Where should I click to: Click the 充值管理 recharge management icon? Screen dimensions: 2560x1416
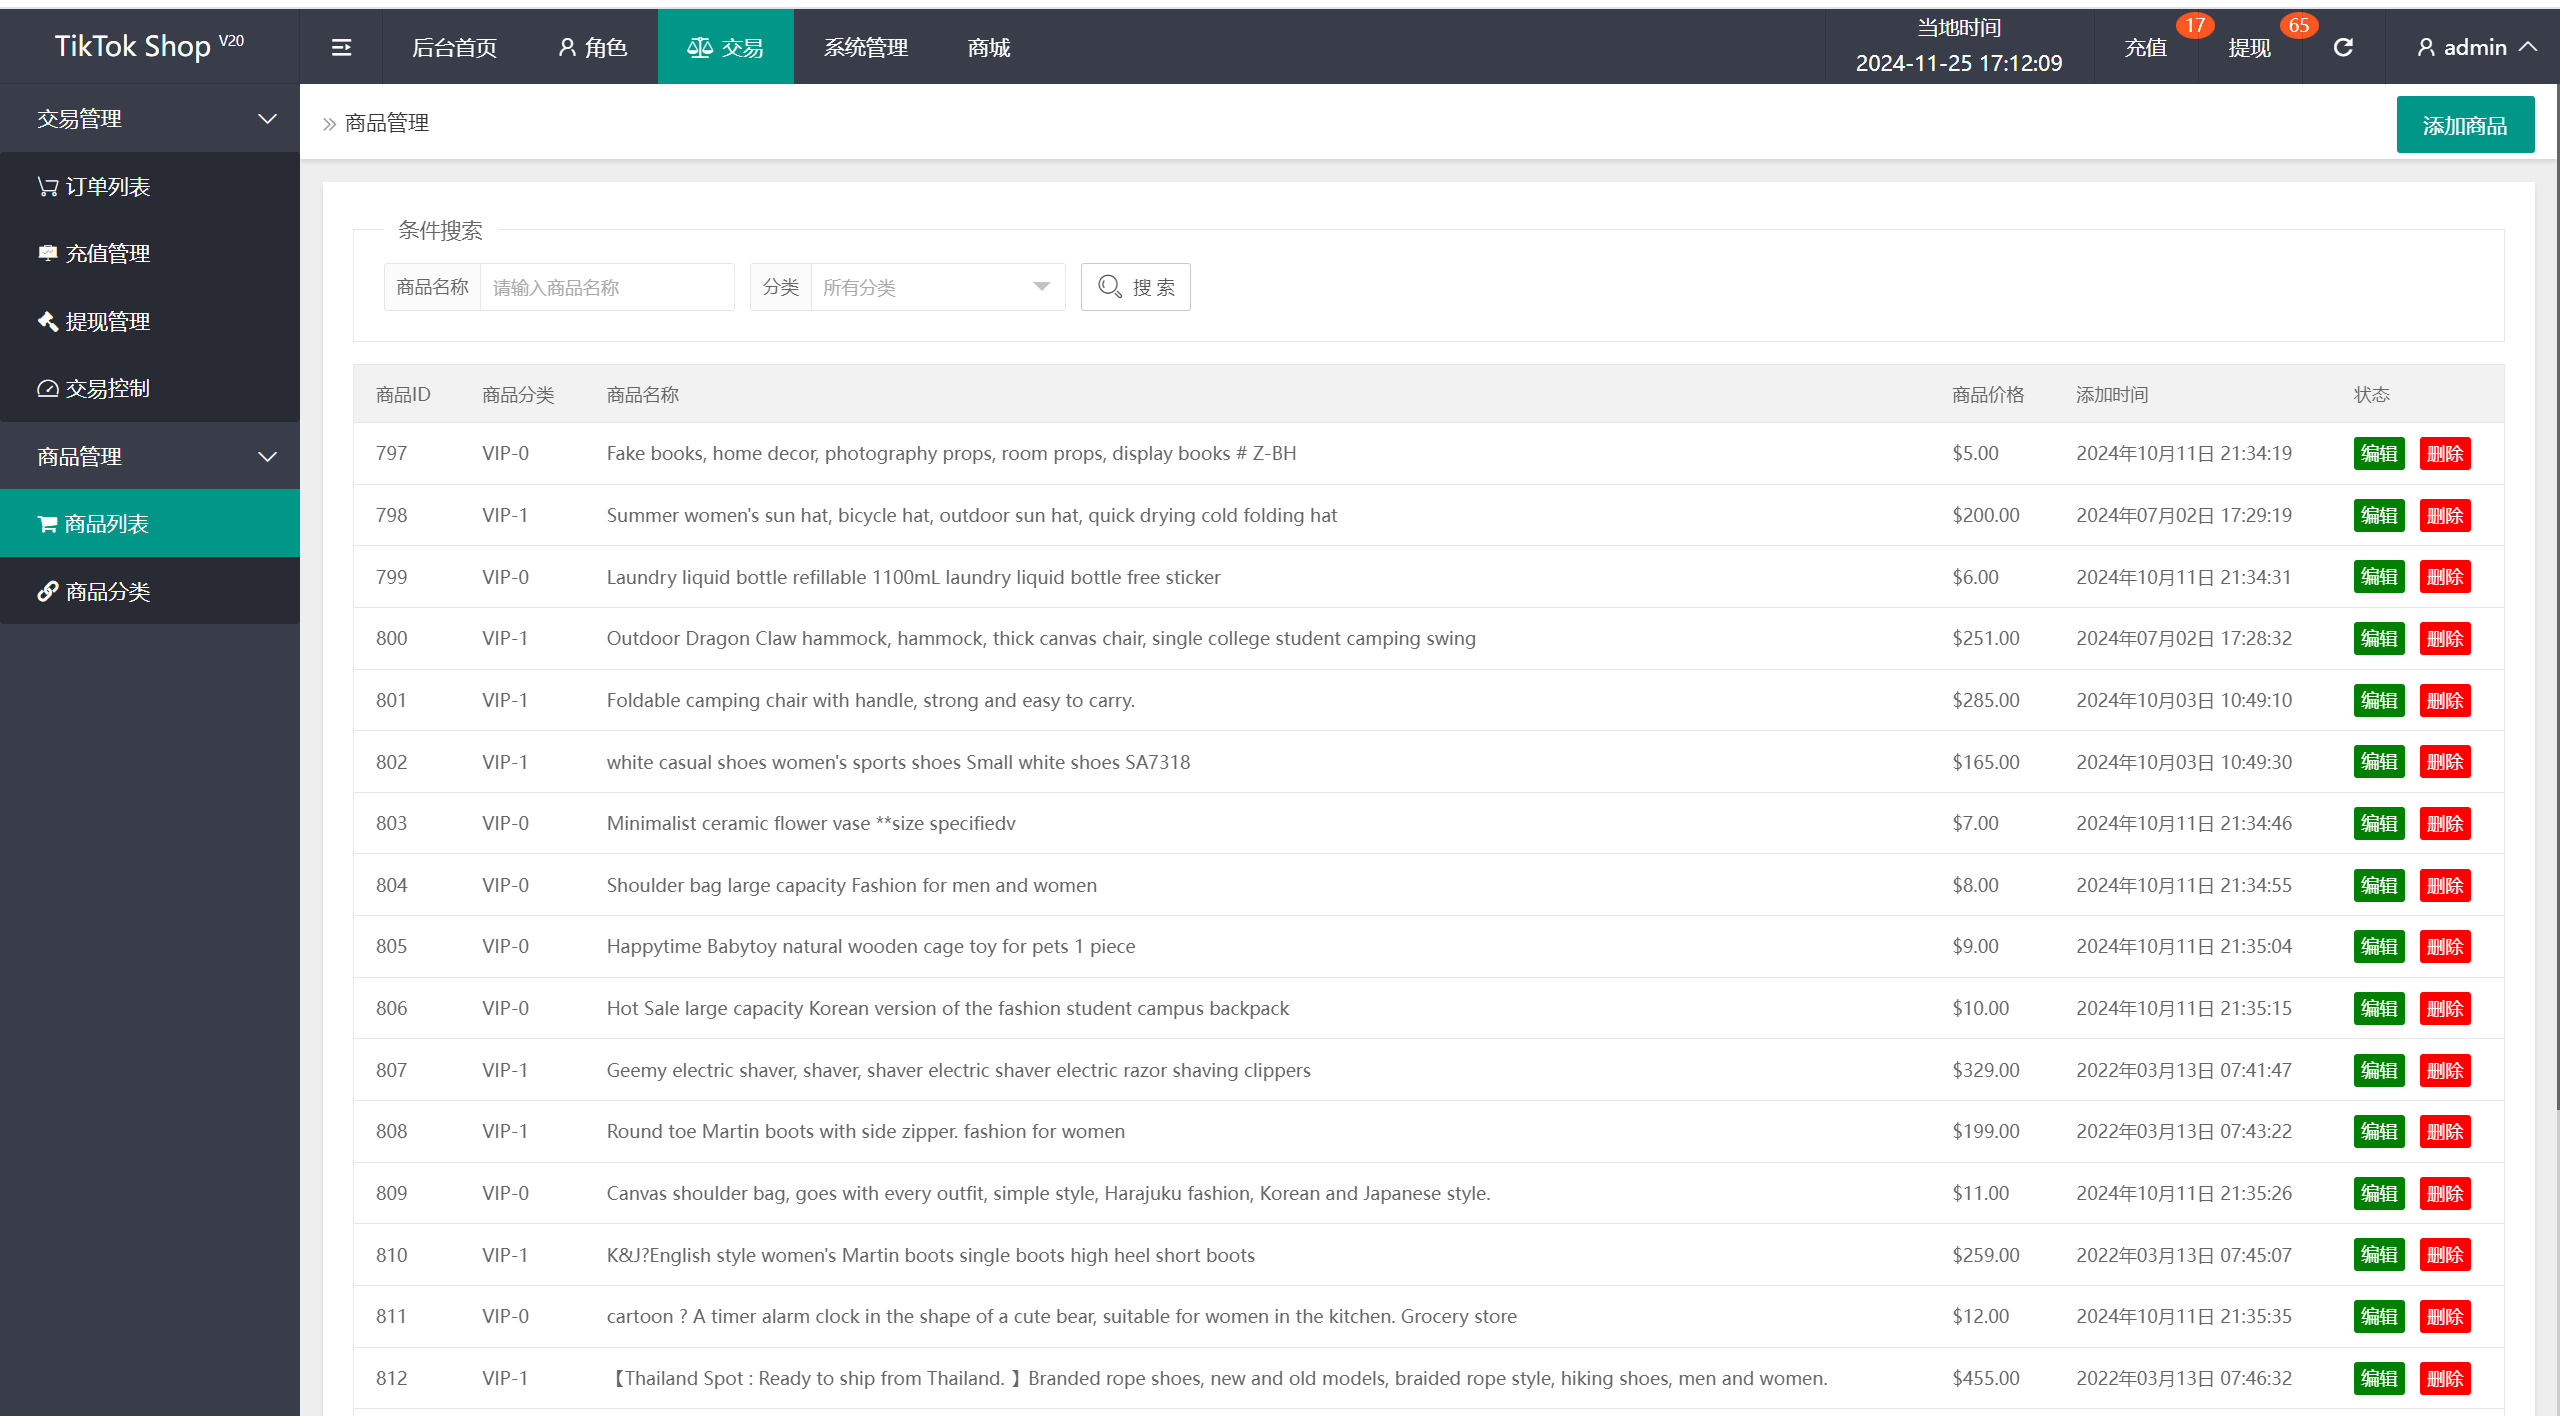[x=47, y=253]
